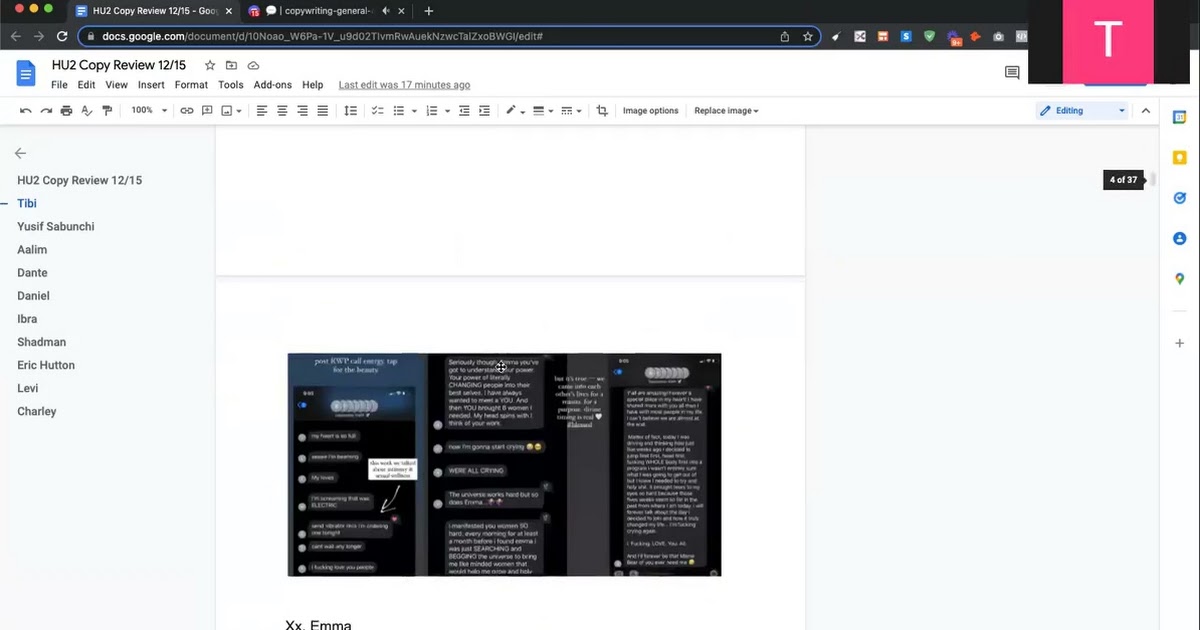Expand the Editing mode dropdown
1200x630 pixels.
click(1083, 111)
